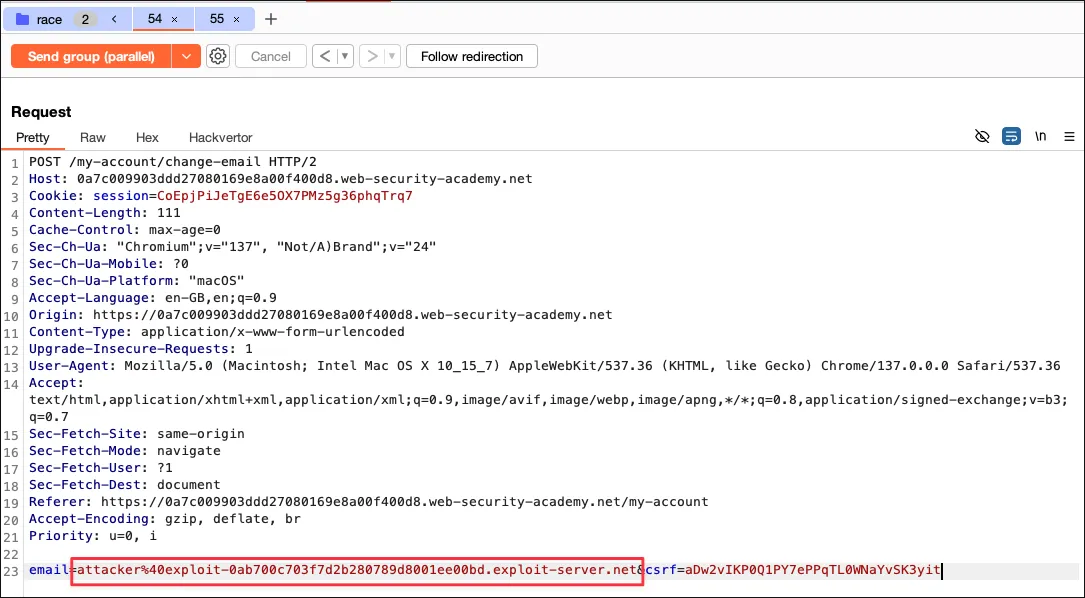
Task: Add a new Repeater tab with plus
Action: click(270, 19)
